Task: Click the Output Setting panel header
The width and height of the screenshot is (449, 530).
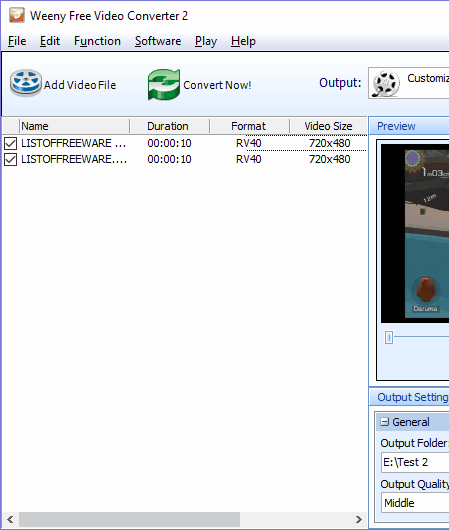Action: 409,397
